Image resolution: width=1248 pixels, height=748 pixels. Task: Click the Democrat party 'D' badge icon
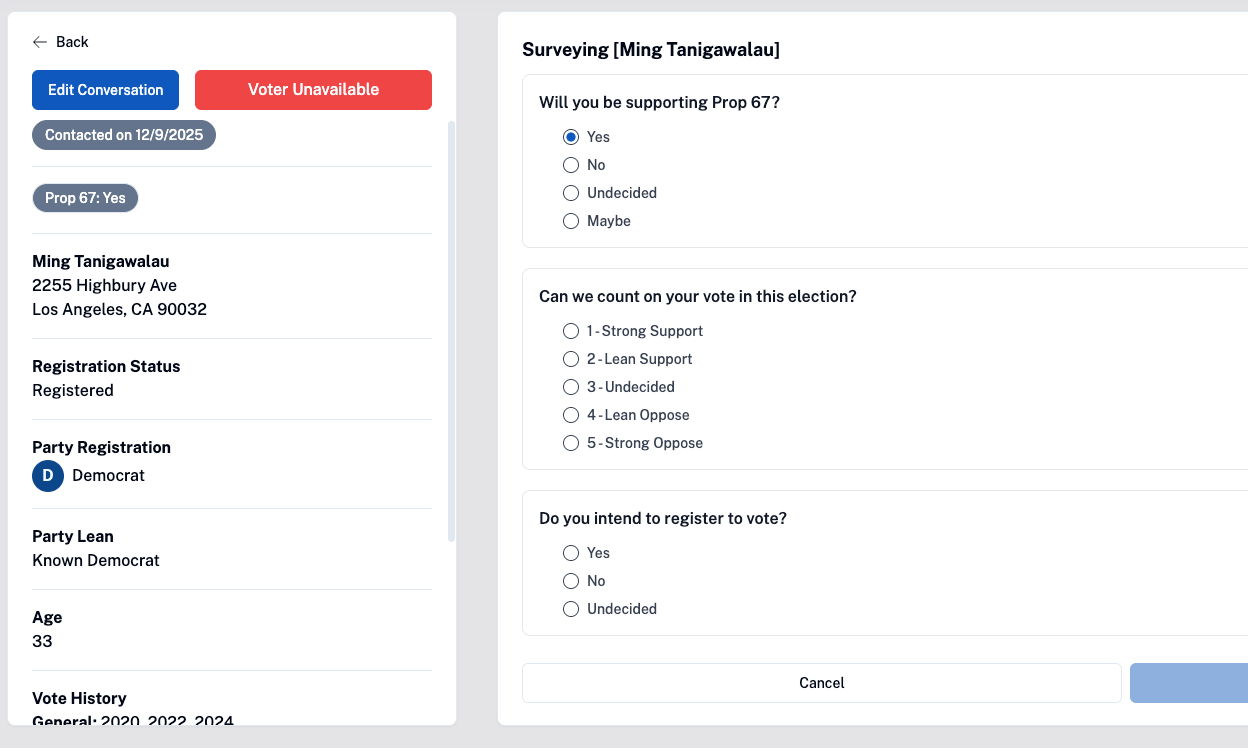coord(48,476)
